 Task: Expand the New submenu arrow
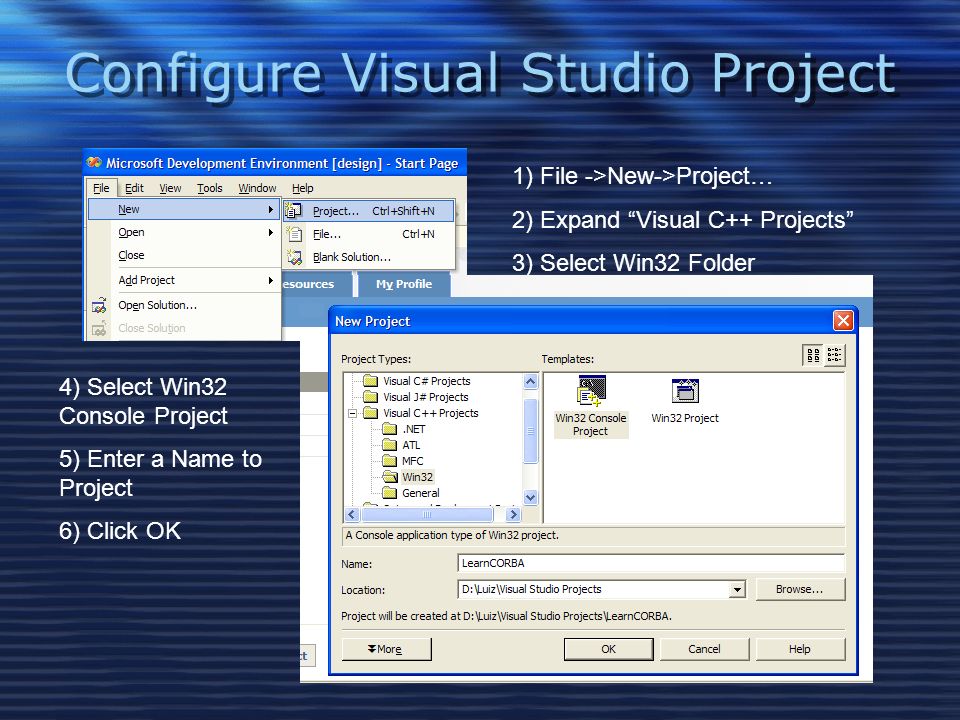[x=270, y=209]
